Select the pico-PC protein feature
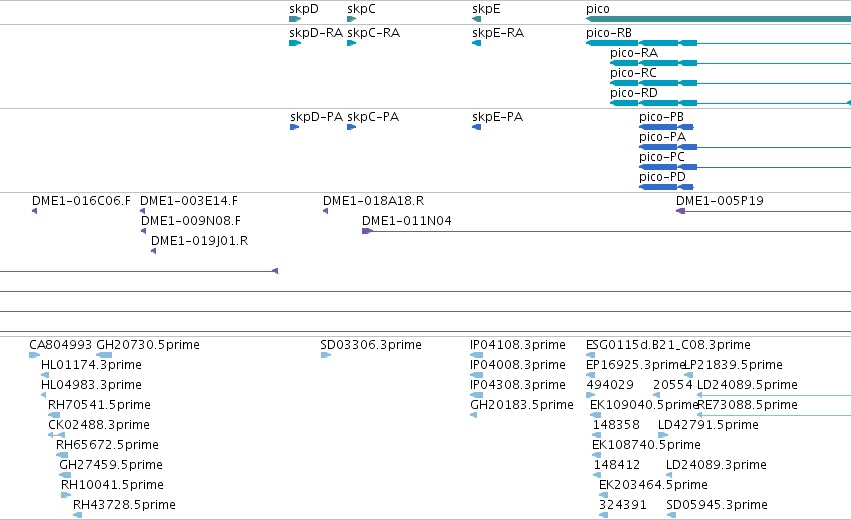 (745, 167)
